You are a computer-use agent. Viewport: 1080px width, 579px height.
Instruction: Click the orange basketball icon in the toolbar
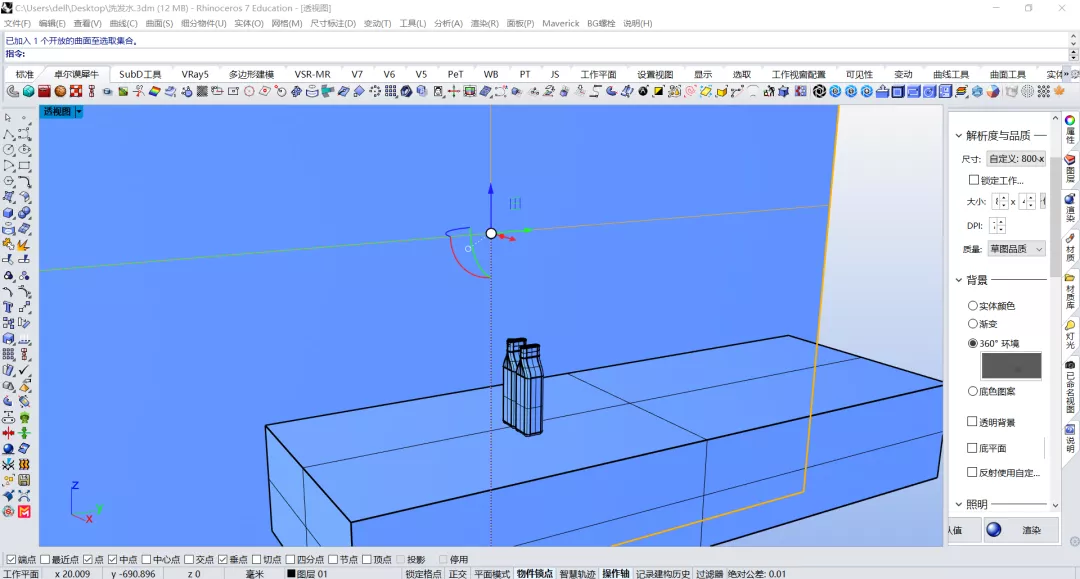coord(60,92)
